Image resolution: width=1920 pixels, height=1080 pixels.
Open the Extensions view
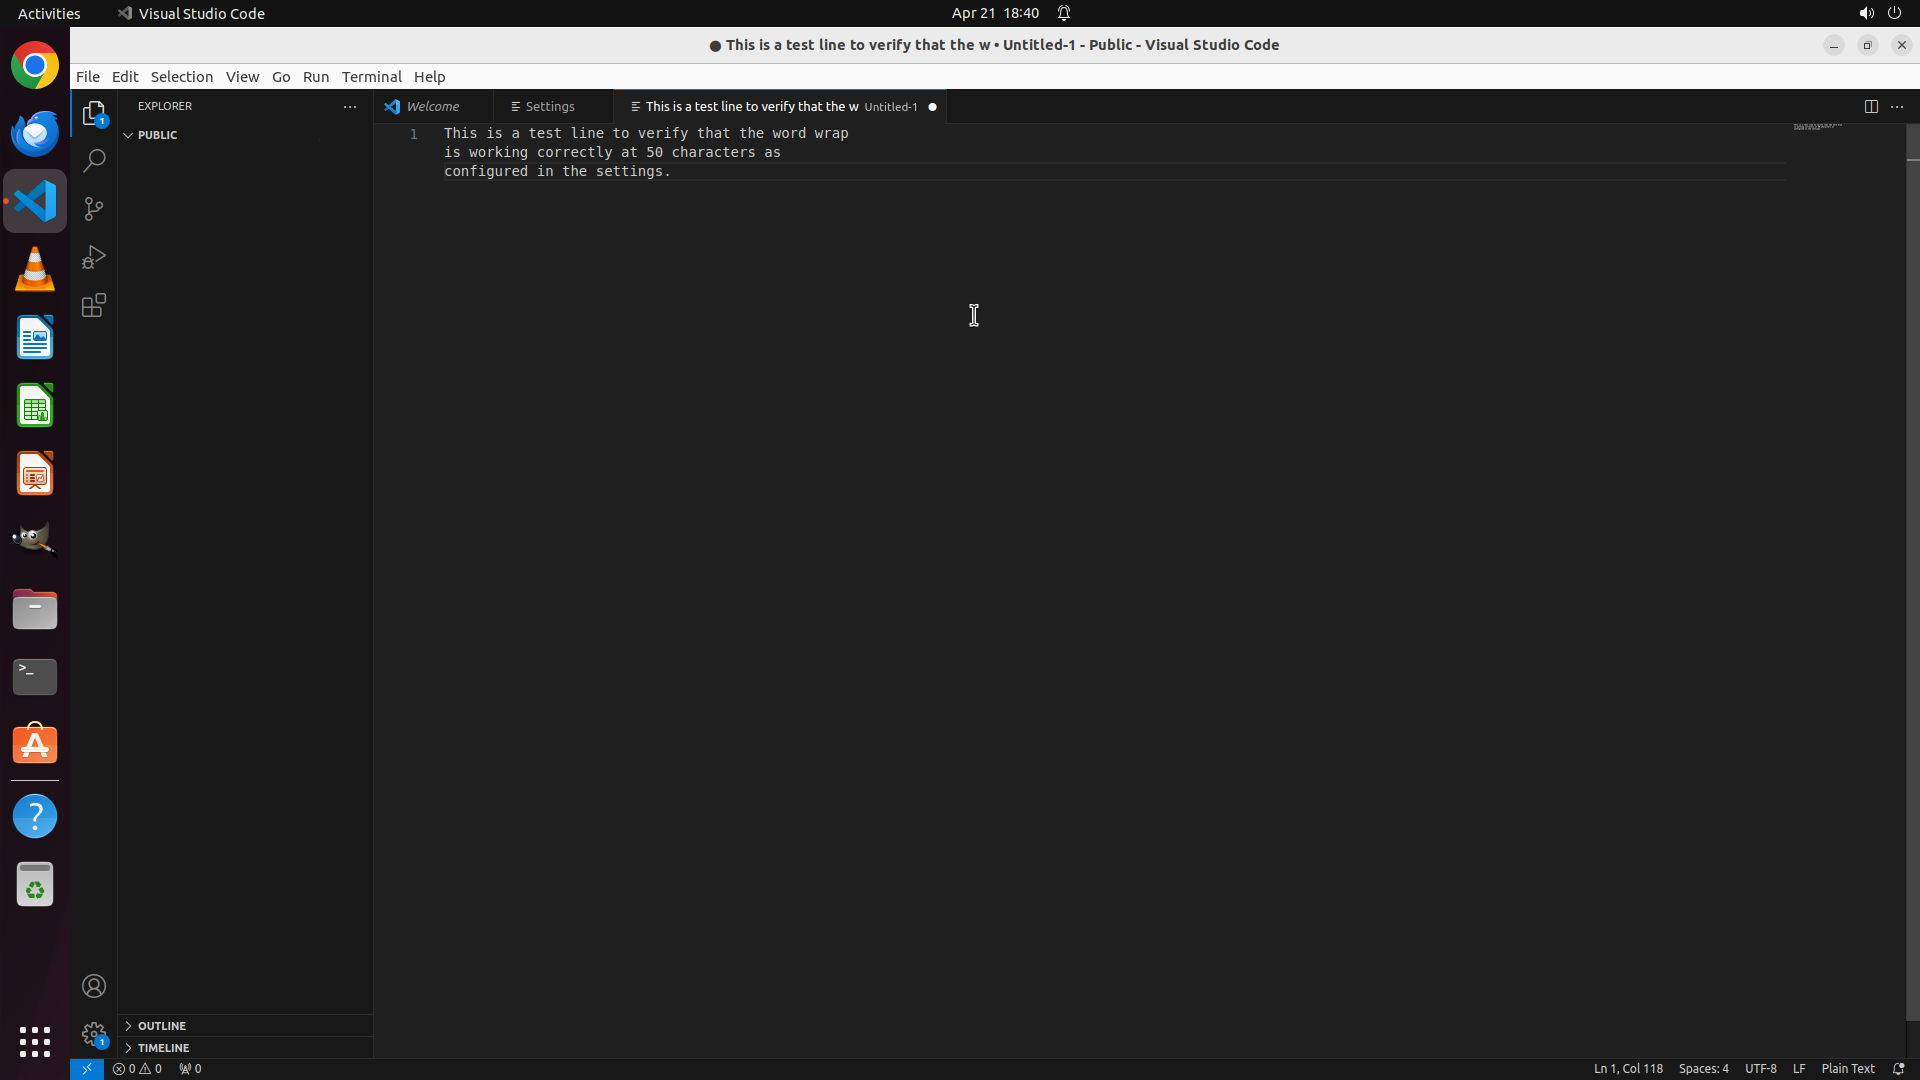pyautogui.click(x=94, y=305)
